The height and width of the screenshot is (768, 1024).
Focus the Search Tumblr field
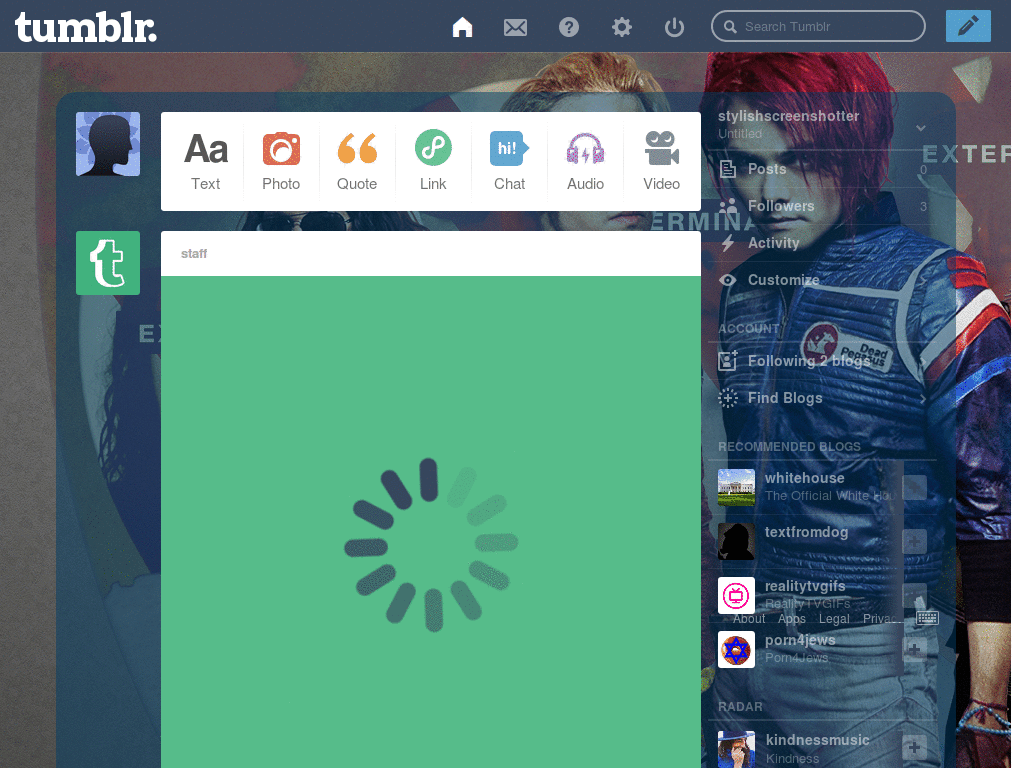coord(818,26)
